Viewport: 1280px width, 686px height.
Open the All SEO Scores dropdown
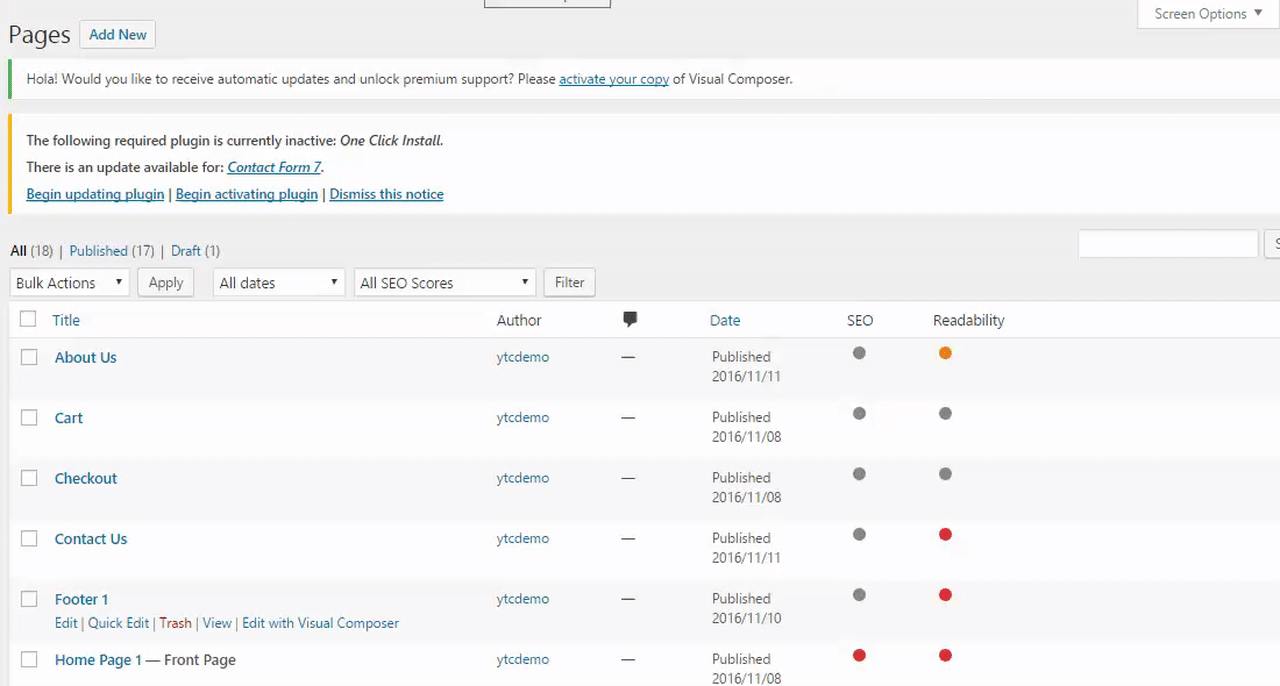pyautogui.click(x=444, y=283)
